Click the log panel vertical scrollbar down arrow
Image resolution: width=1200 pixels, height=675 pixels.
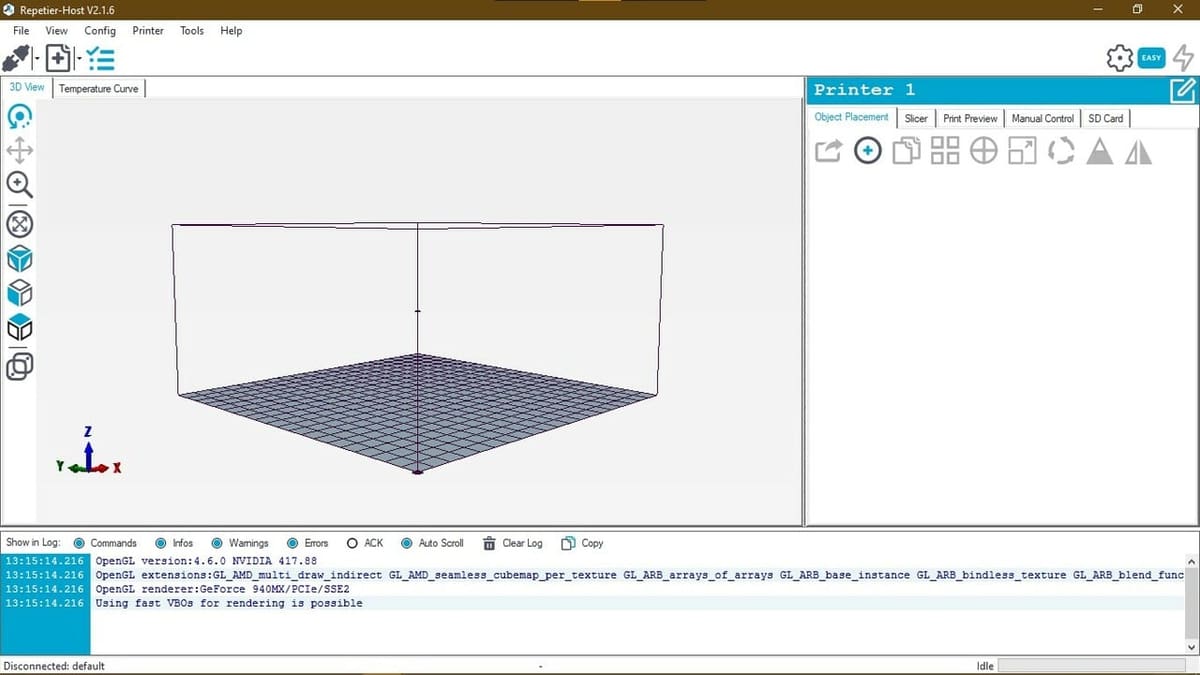pos(1191,647)
